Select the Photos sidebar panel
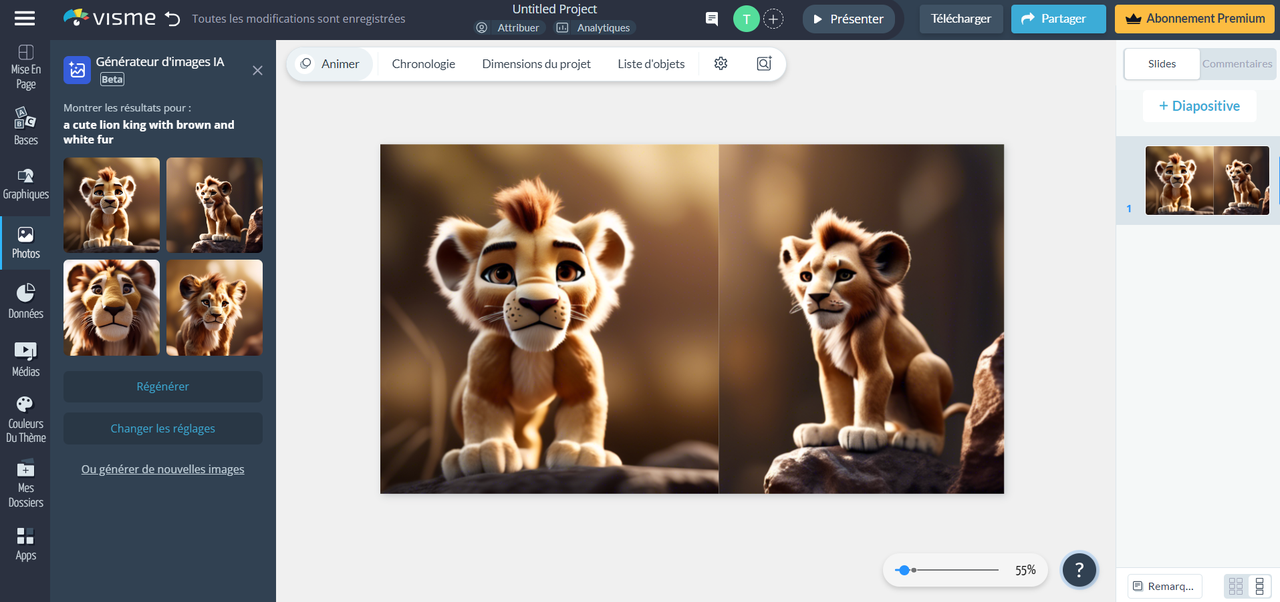The height and width of the screenshot is (602, 1280). tap(25, 242)
